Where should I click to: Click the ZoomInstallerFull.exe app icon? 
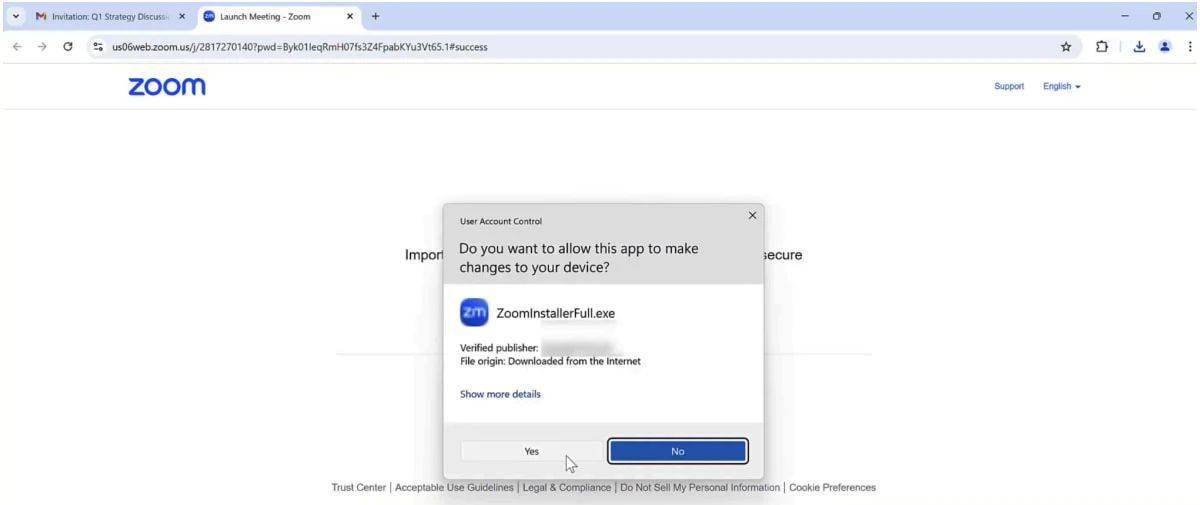[x=474, y=313]
